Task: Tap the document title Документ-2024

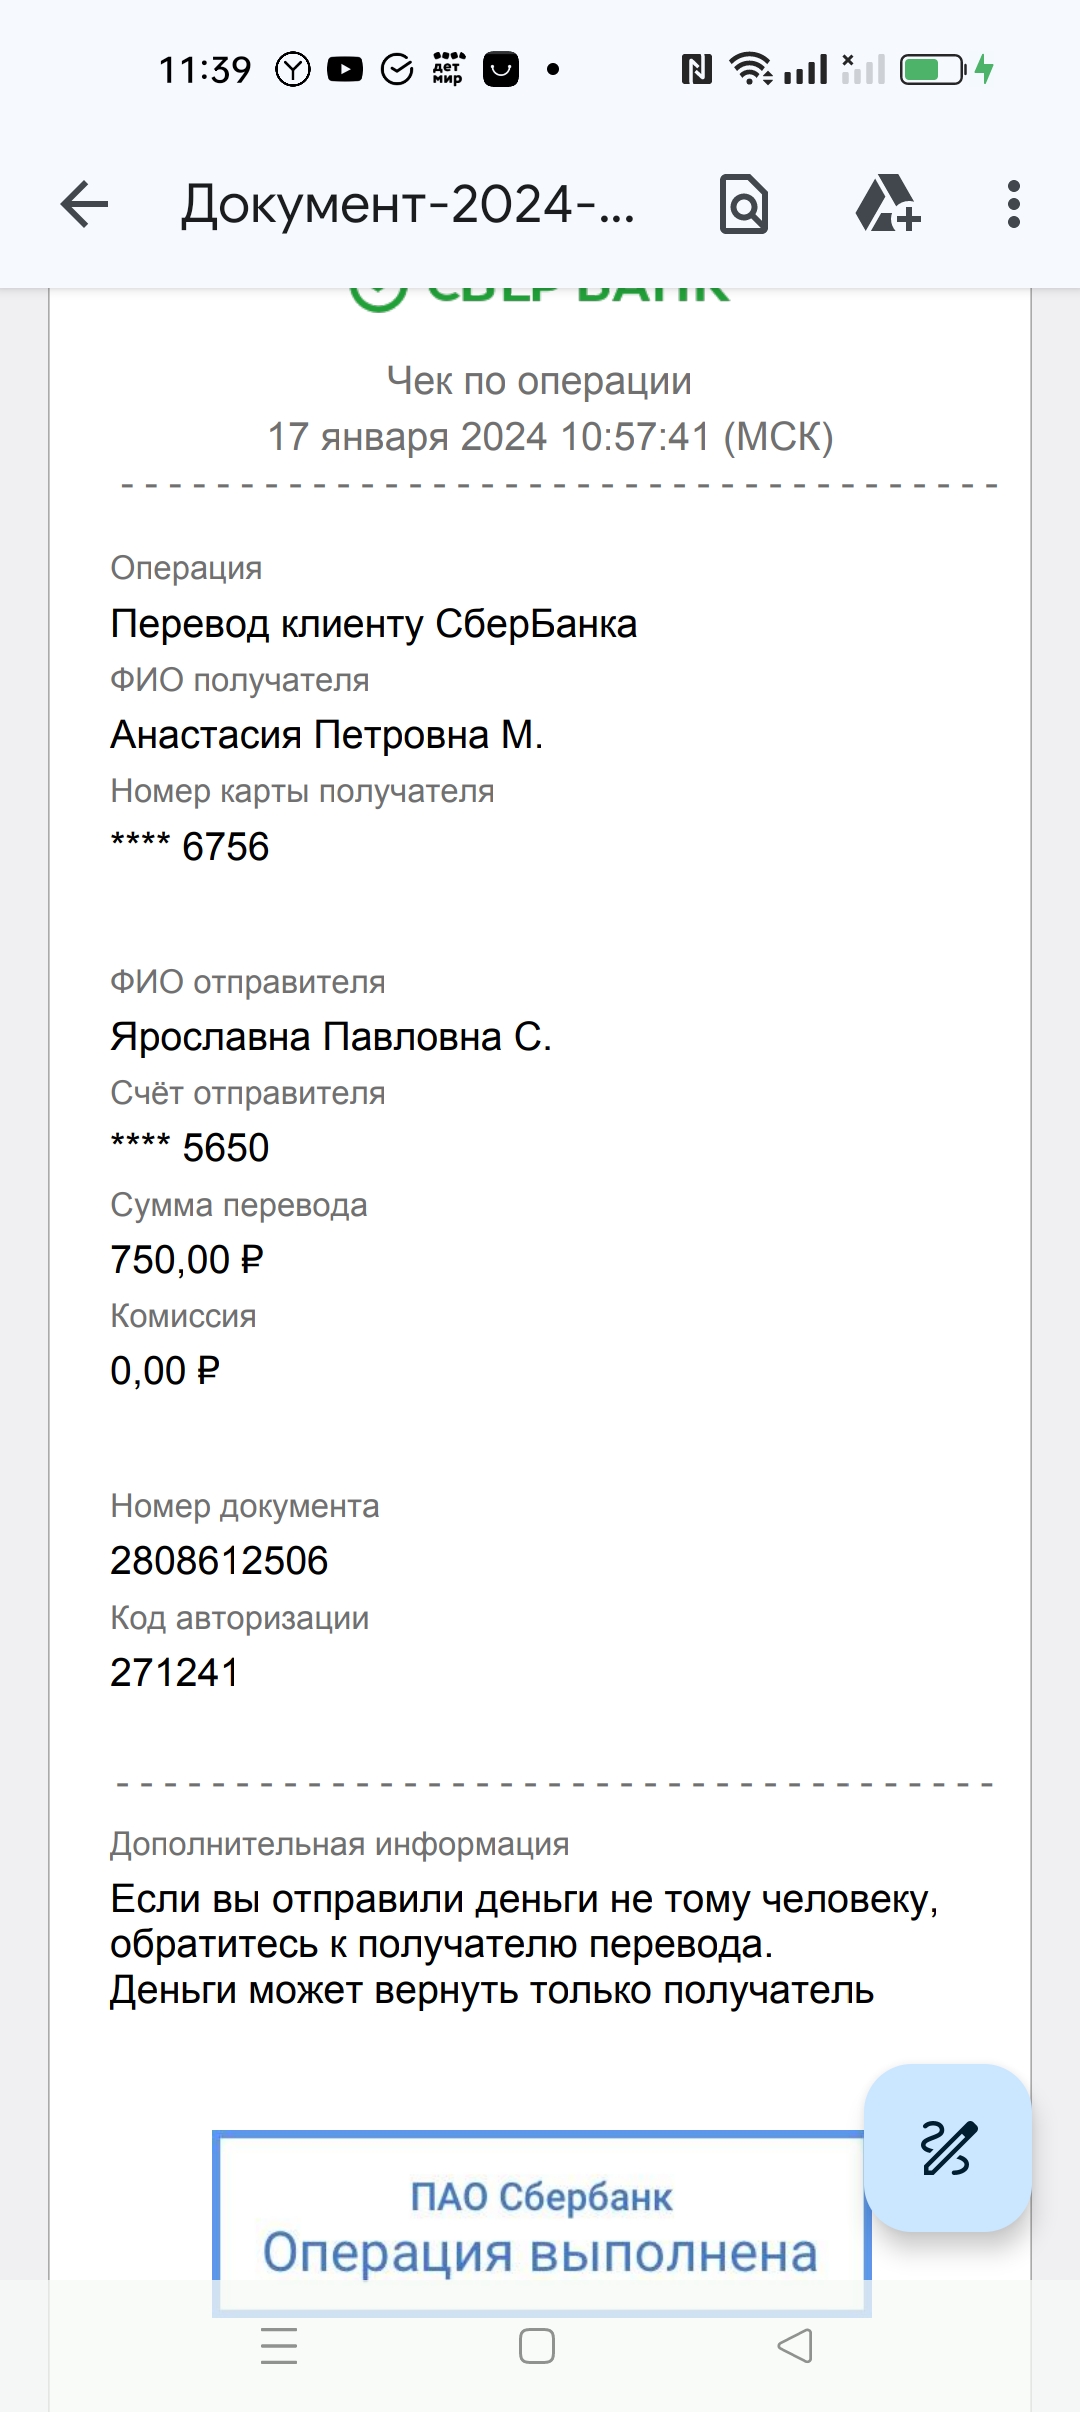Action: pyautogui.click(x=408, y=205)
